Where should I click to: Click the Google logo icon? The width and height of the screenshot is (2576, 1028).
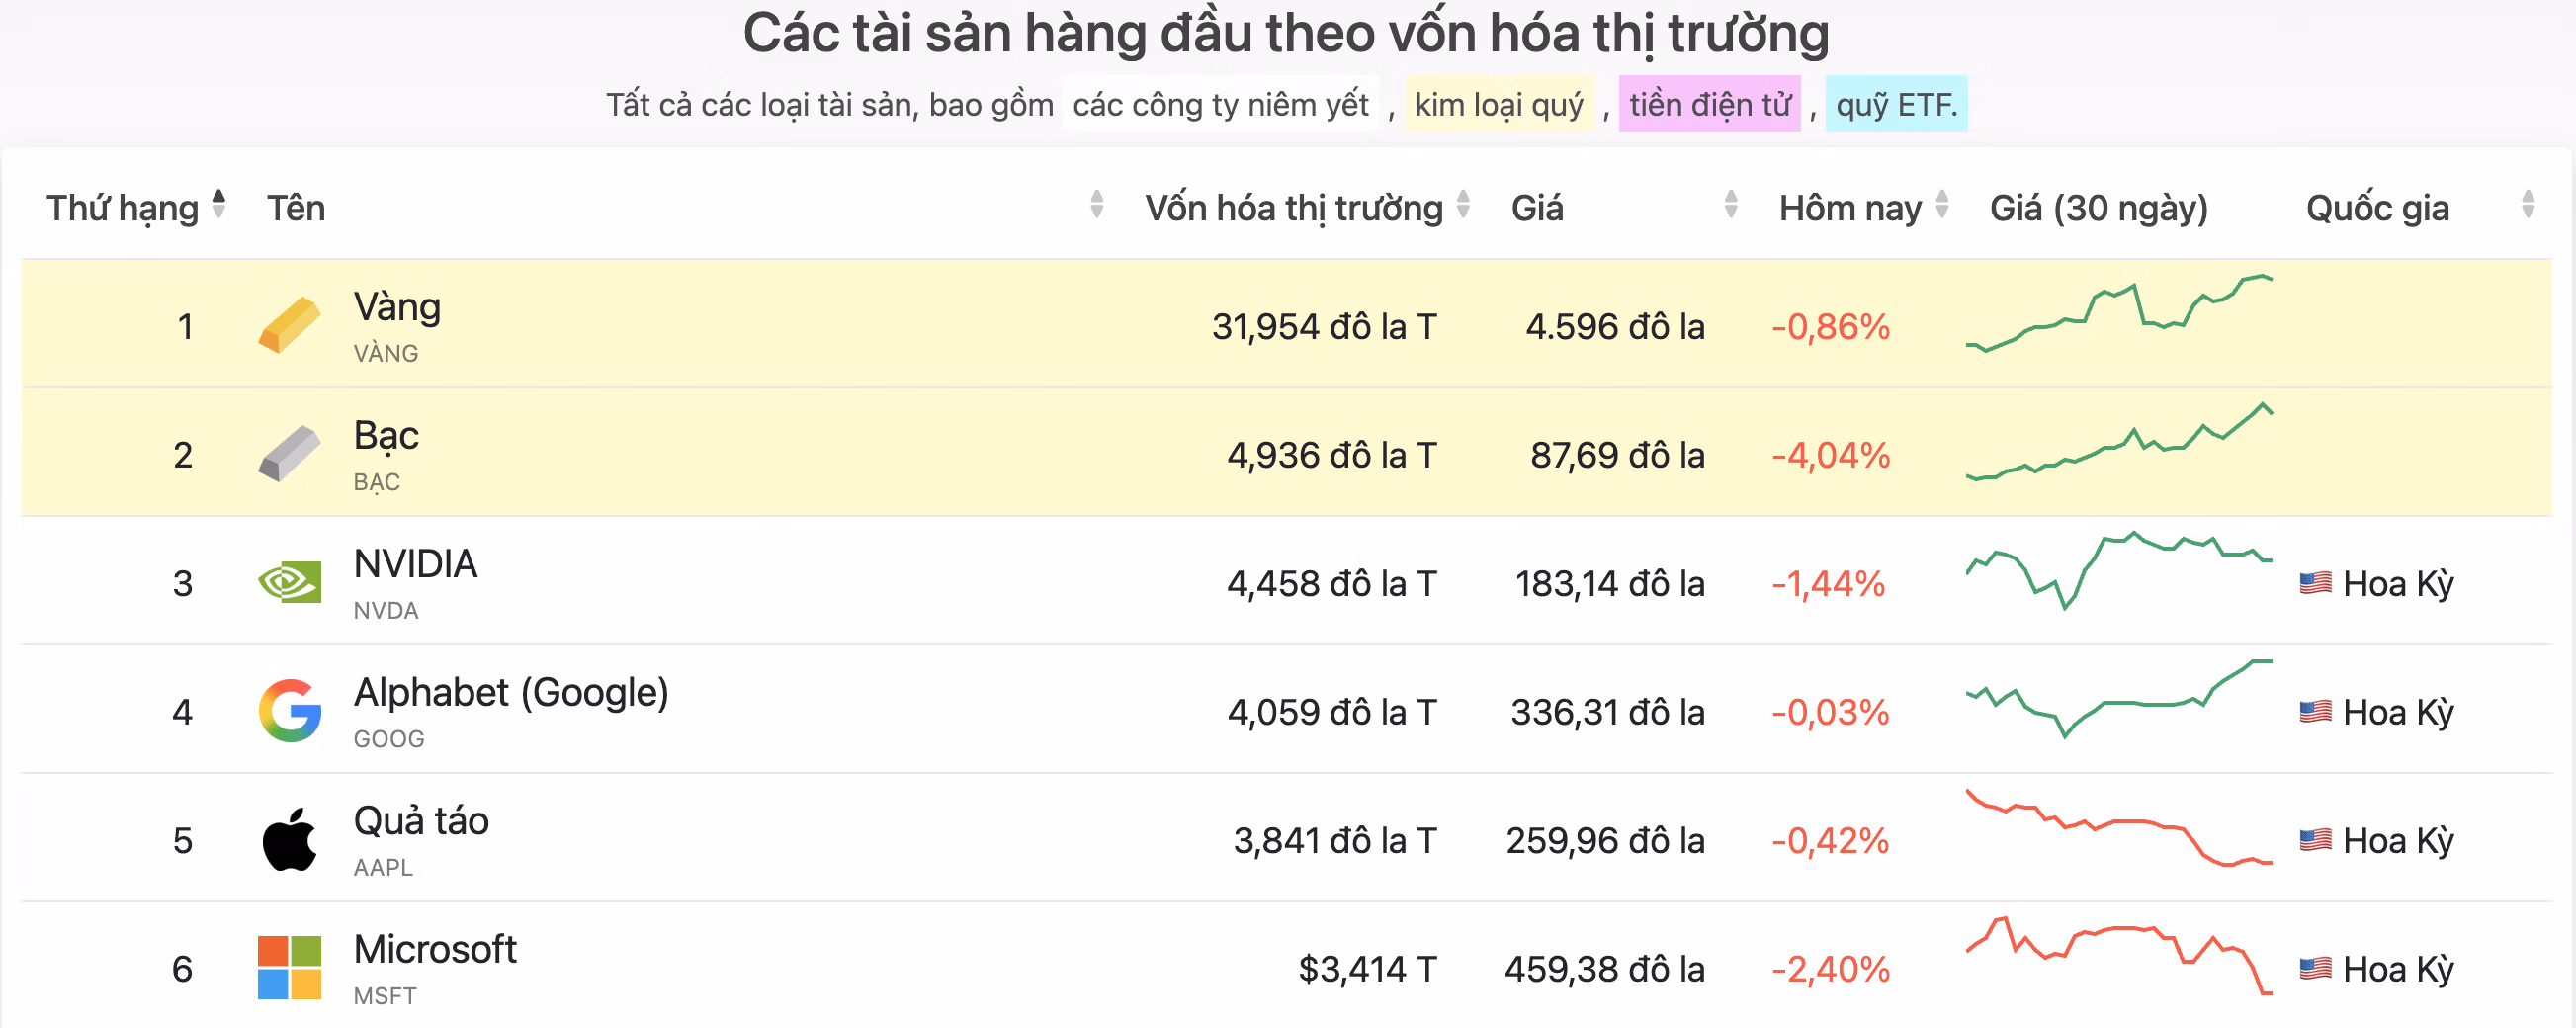[x=289, y=711]
